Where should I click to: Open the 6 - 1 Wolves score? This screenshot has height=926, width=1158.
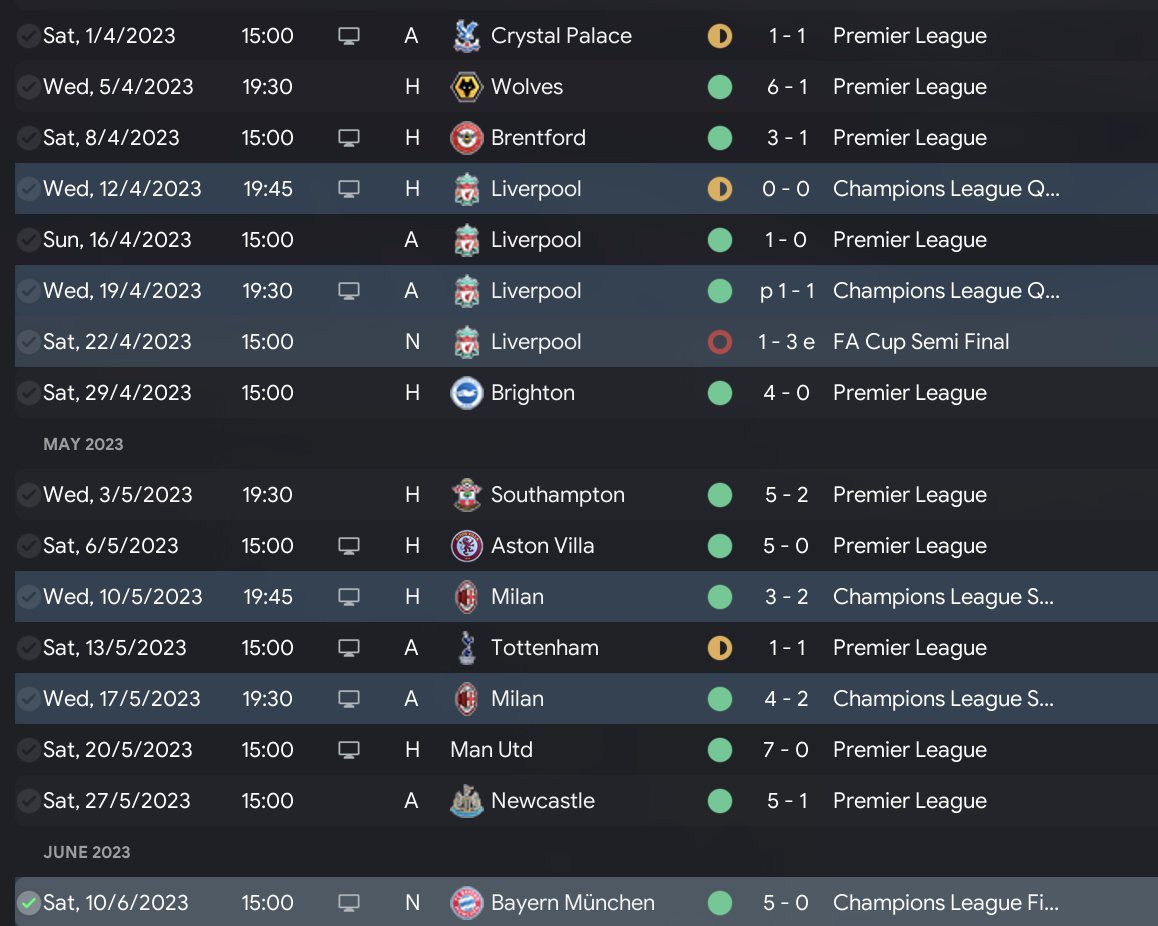[787, 87]
